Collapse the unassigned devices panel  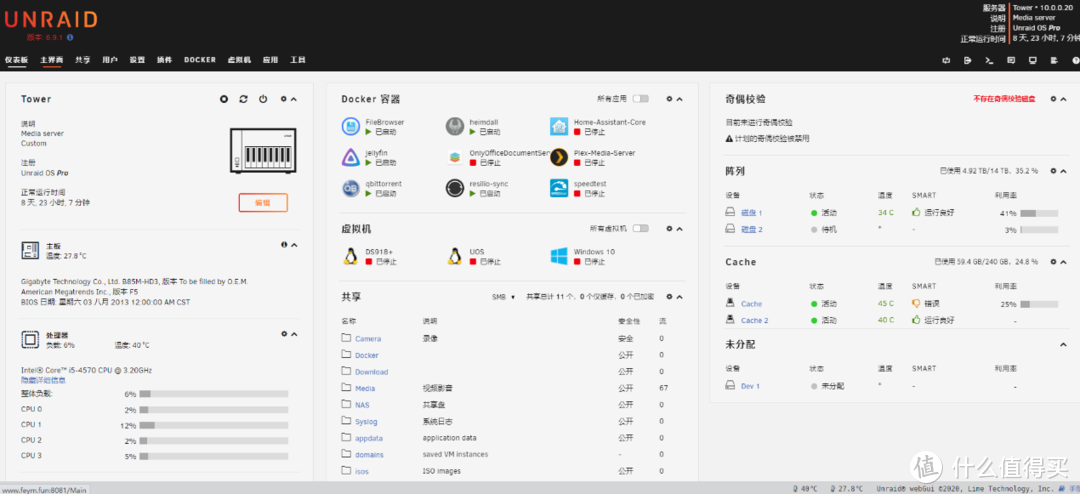pyautogui.click(x=1063, y=344)
